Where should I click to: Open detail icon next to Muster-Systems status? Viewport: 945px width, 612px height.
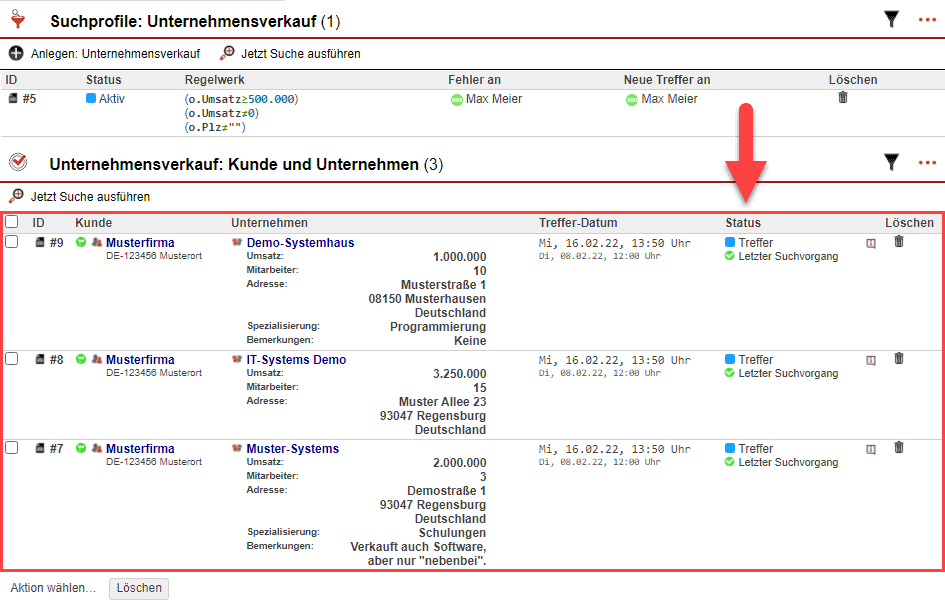point(871,449)
